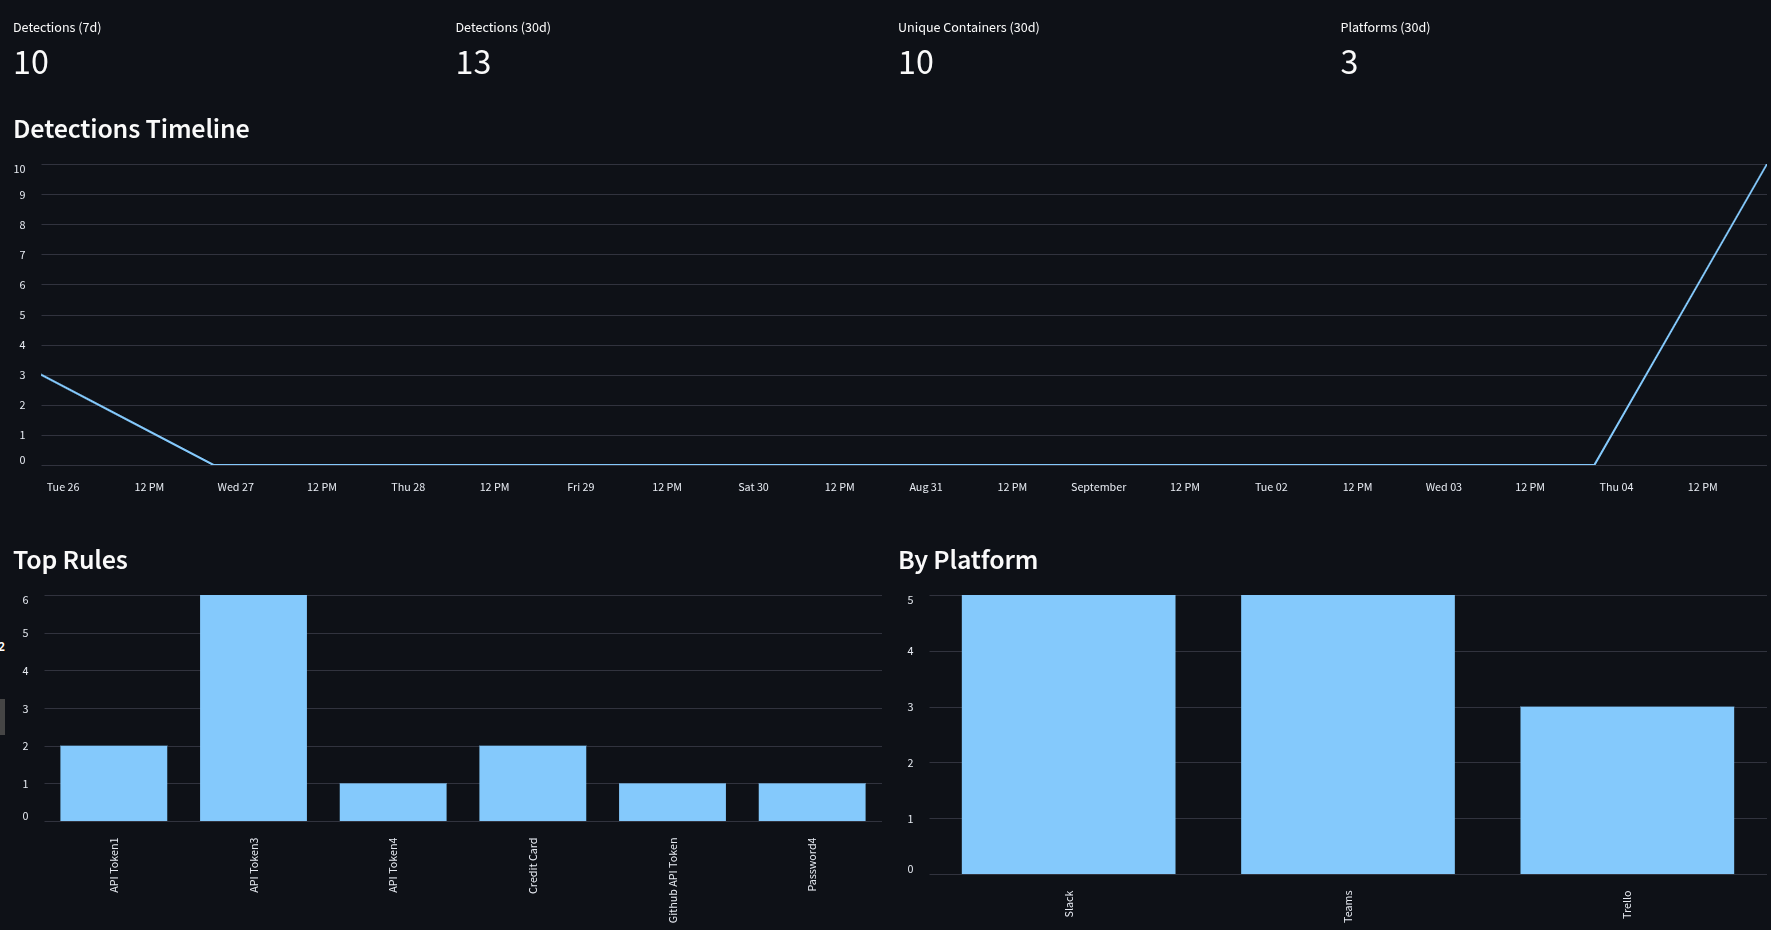Click the Credit Card bar in Top Rules

point(533,783)
